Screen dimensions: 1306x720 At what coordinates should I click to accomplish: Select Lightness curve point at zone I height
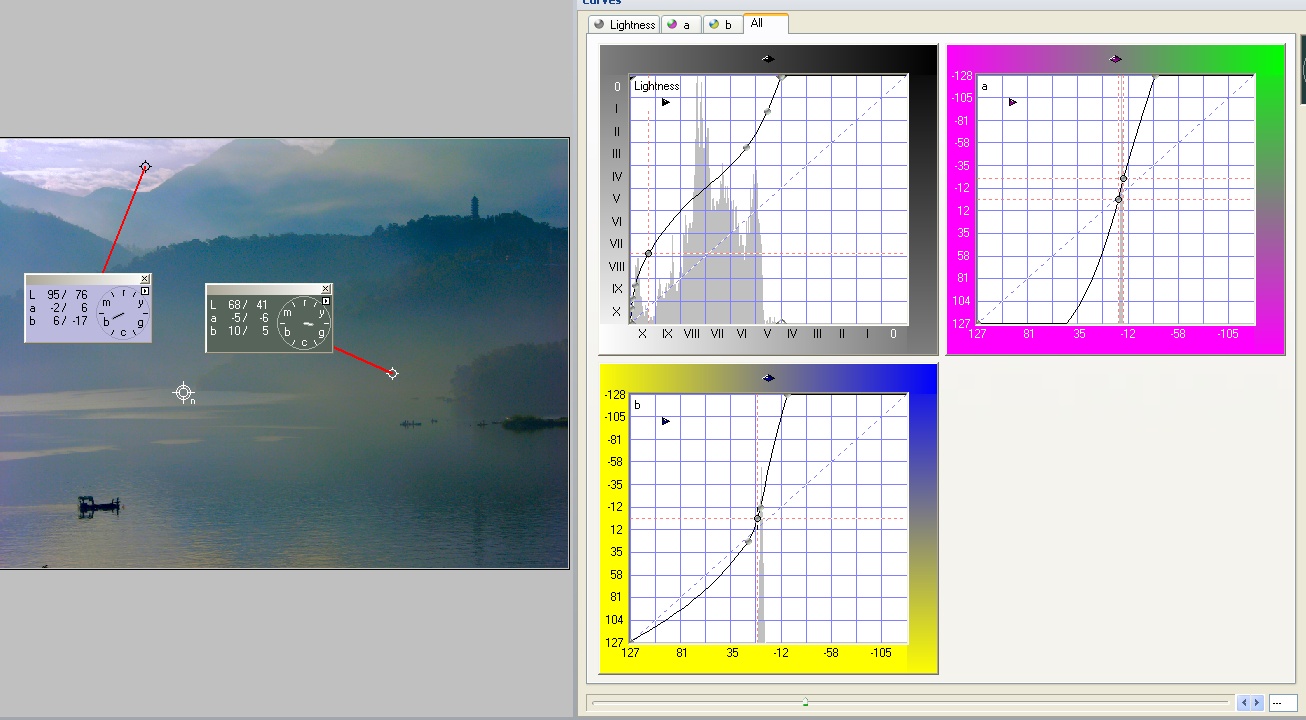[767, 112]
